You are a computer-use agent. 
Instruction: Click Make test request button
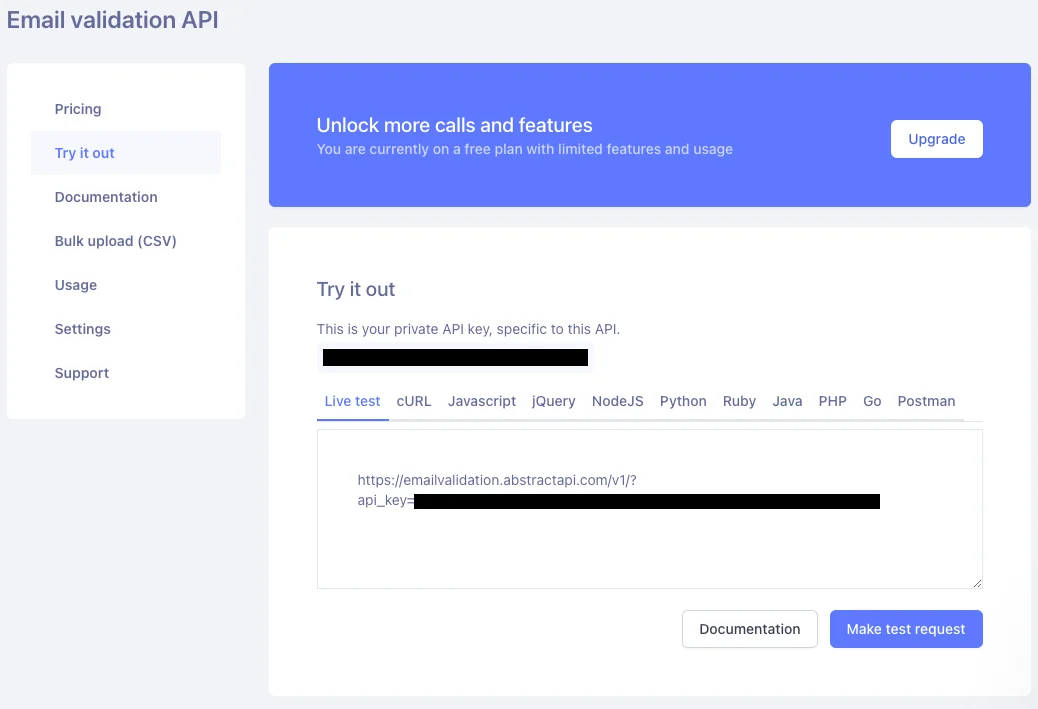[x=906, y=629]
